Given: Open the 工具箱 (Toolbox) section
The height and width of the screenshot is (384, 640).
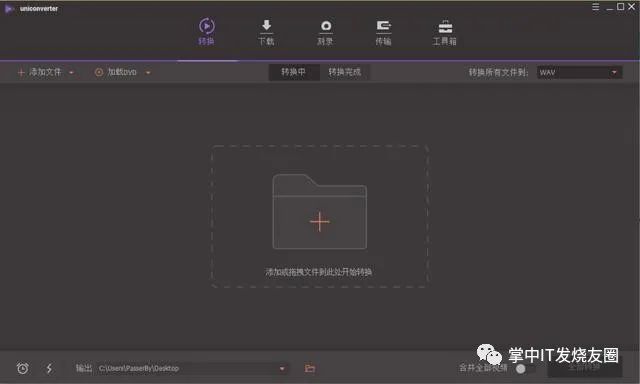Looking at the screenshot, I should 445,32.
